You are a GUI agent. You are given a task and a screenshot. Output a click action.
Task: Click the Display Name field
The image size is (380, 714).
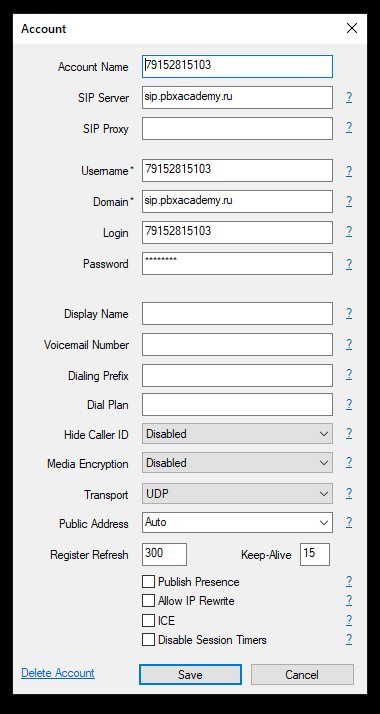[x=237, y=313]
